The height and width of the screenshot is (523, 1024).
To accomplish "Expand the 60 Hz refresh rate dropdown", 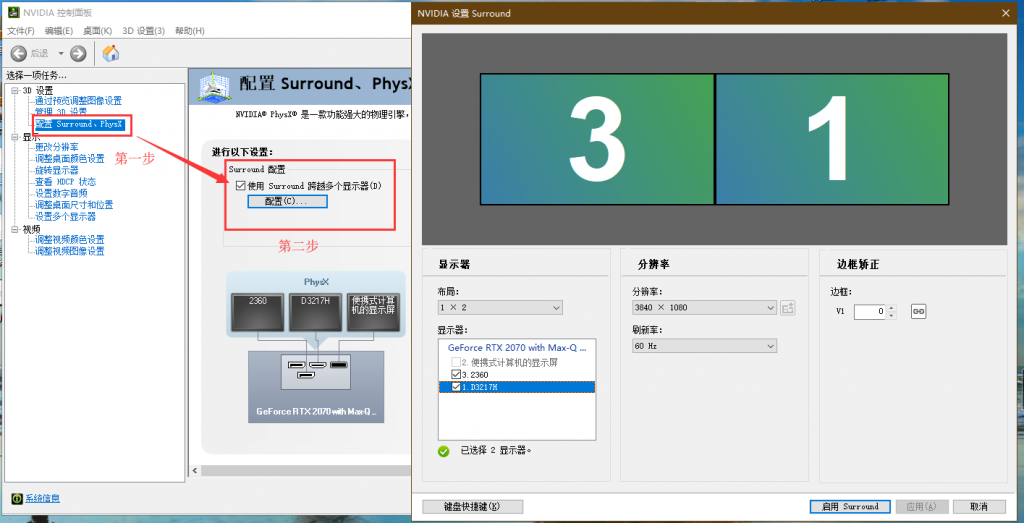I will [703, 346].
